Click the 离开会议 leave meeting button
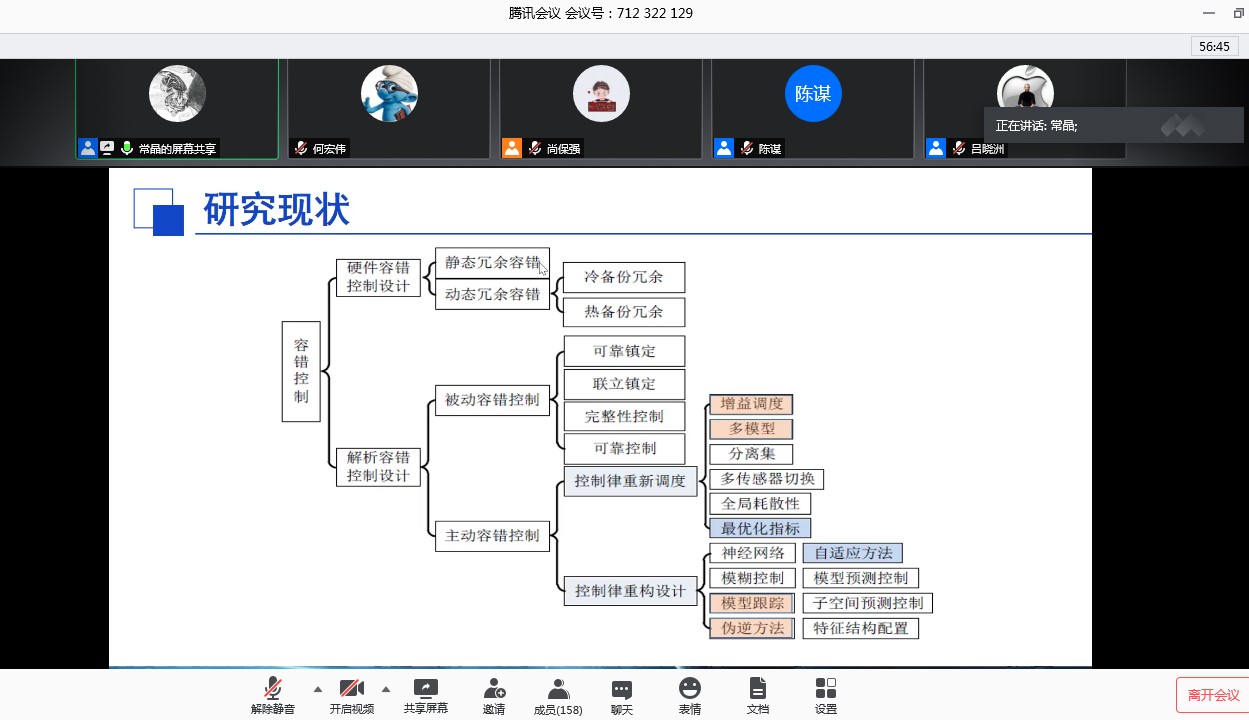 point(1212,695)
